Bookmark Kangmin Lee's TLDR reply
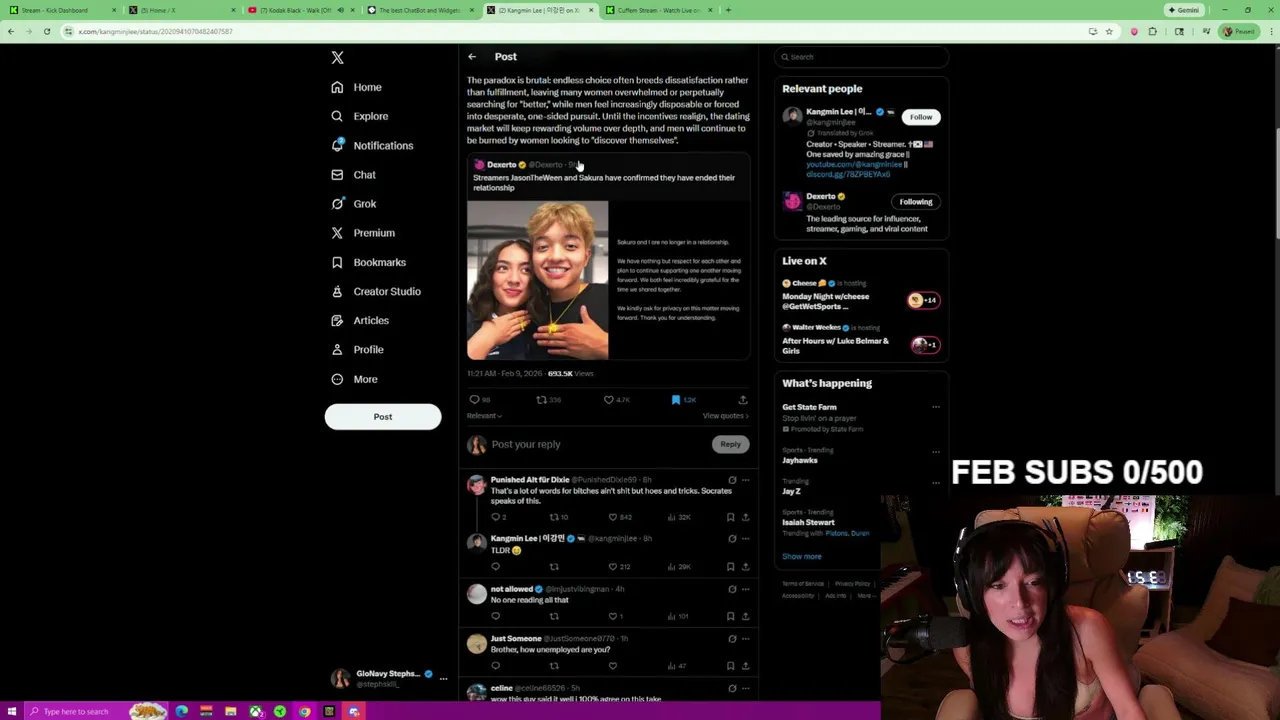Viewport: 1280px width, 720px height. click(x=730, y=567)
